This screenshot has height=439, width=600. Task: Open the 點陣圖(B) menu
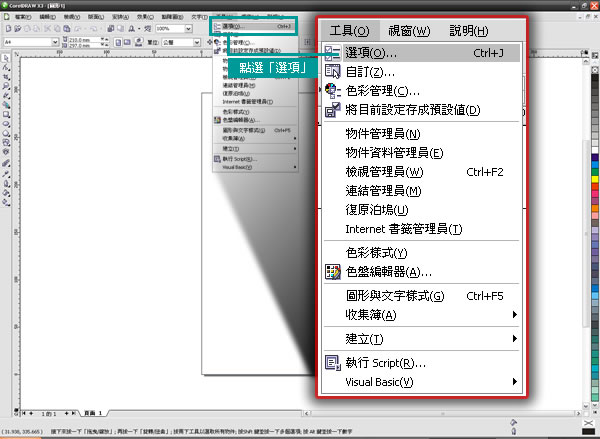[x=172, y=17]
